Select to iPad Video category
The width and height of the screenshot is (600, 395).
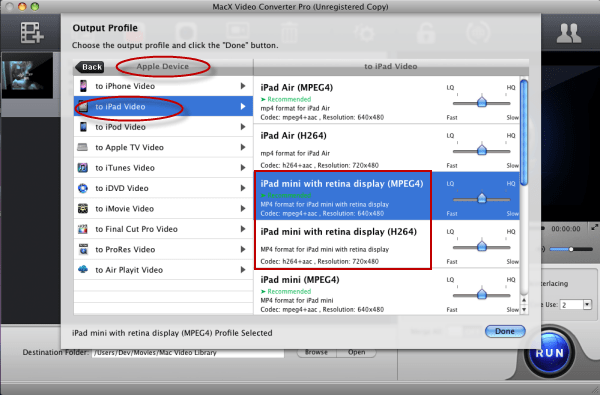point(163,106)
